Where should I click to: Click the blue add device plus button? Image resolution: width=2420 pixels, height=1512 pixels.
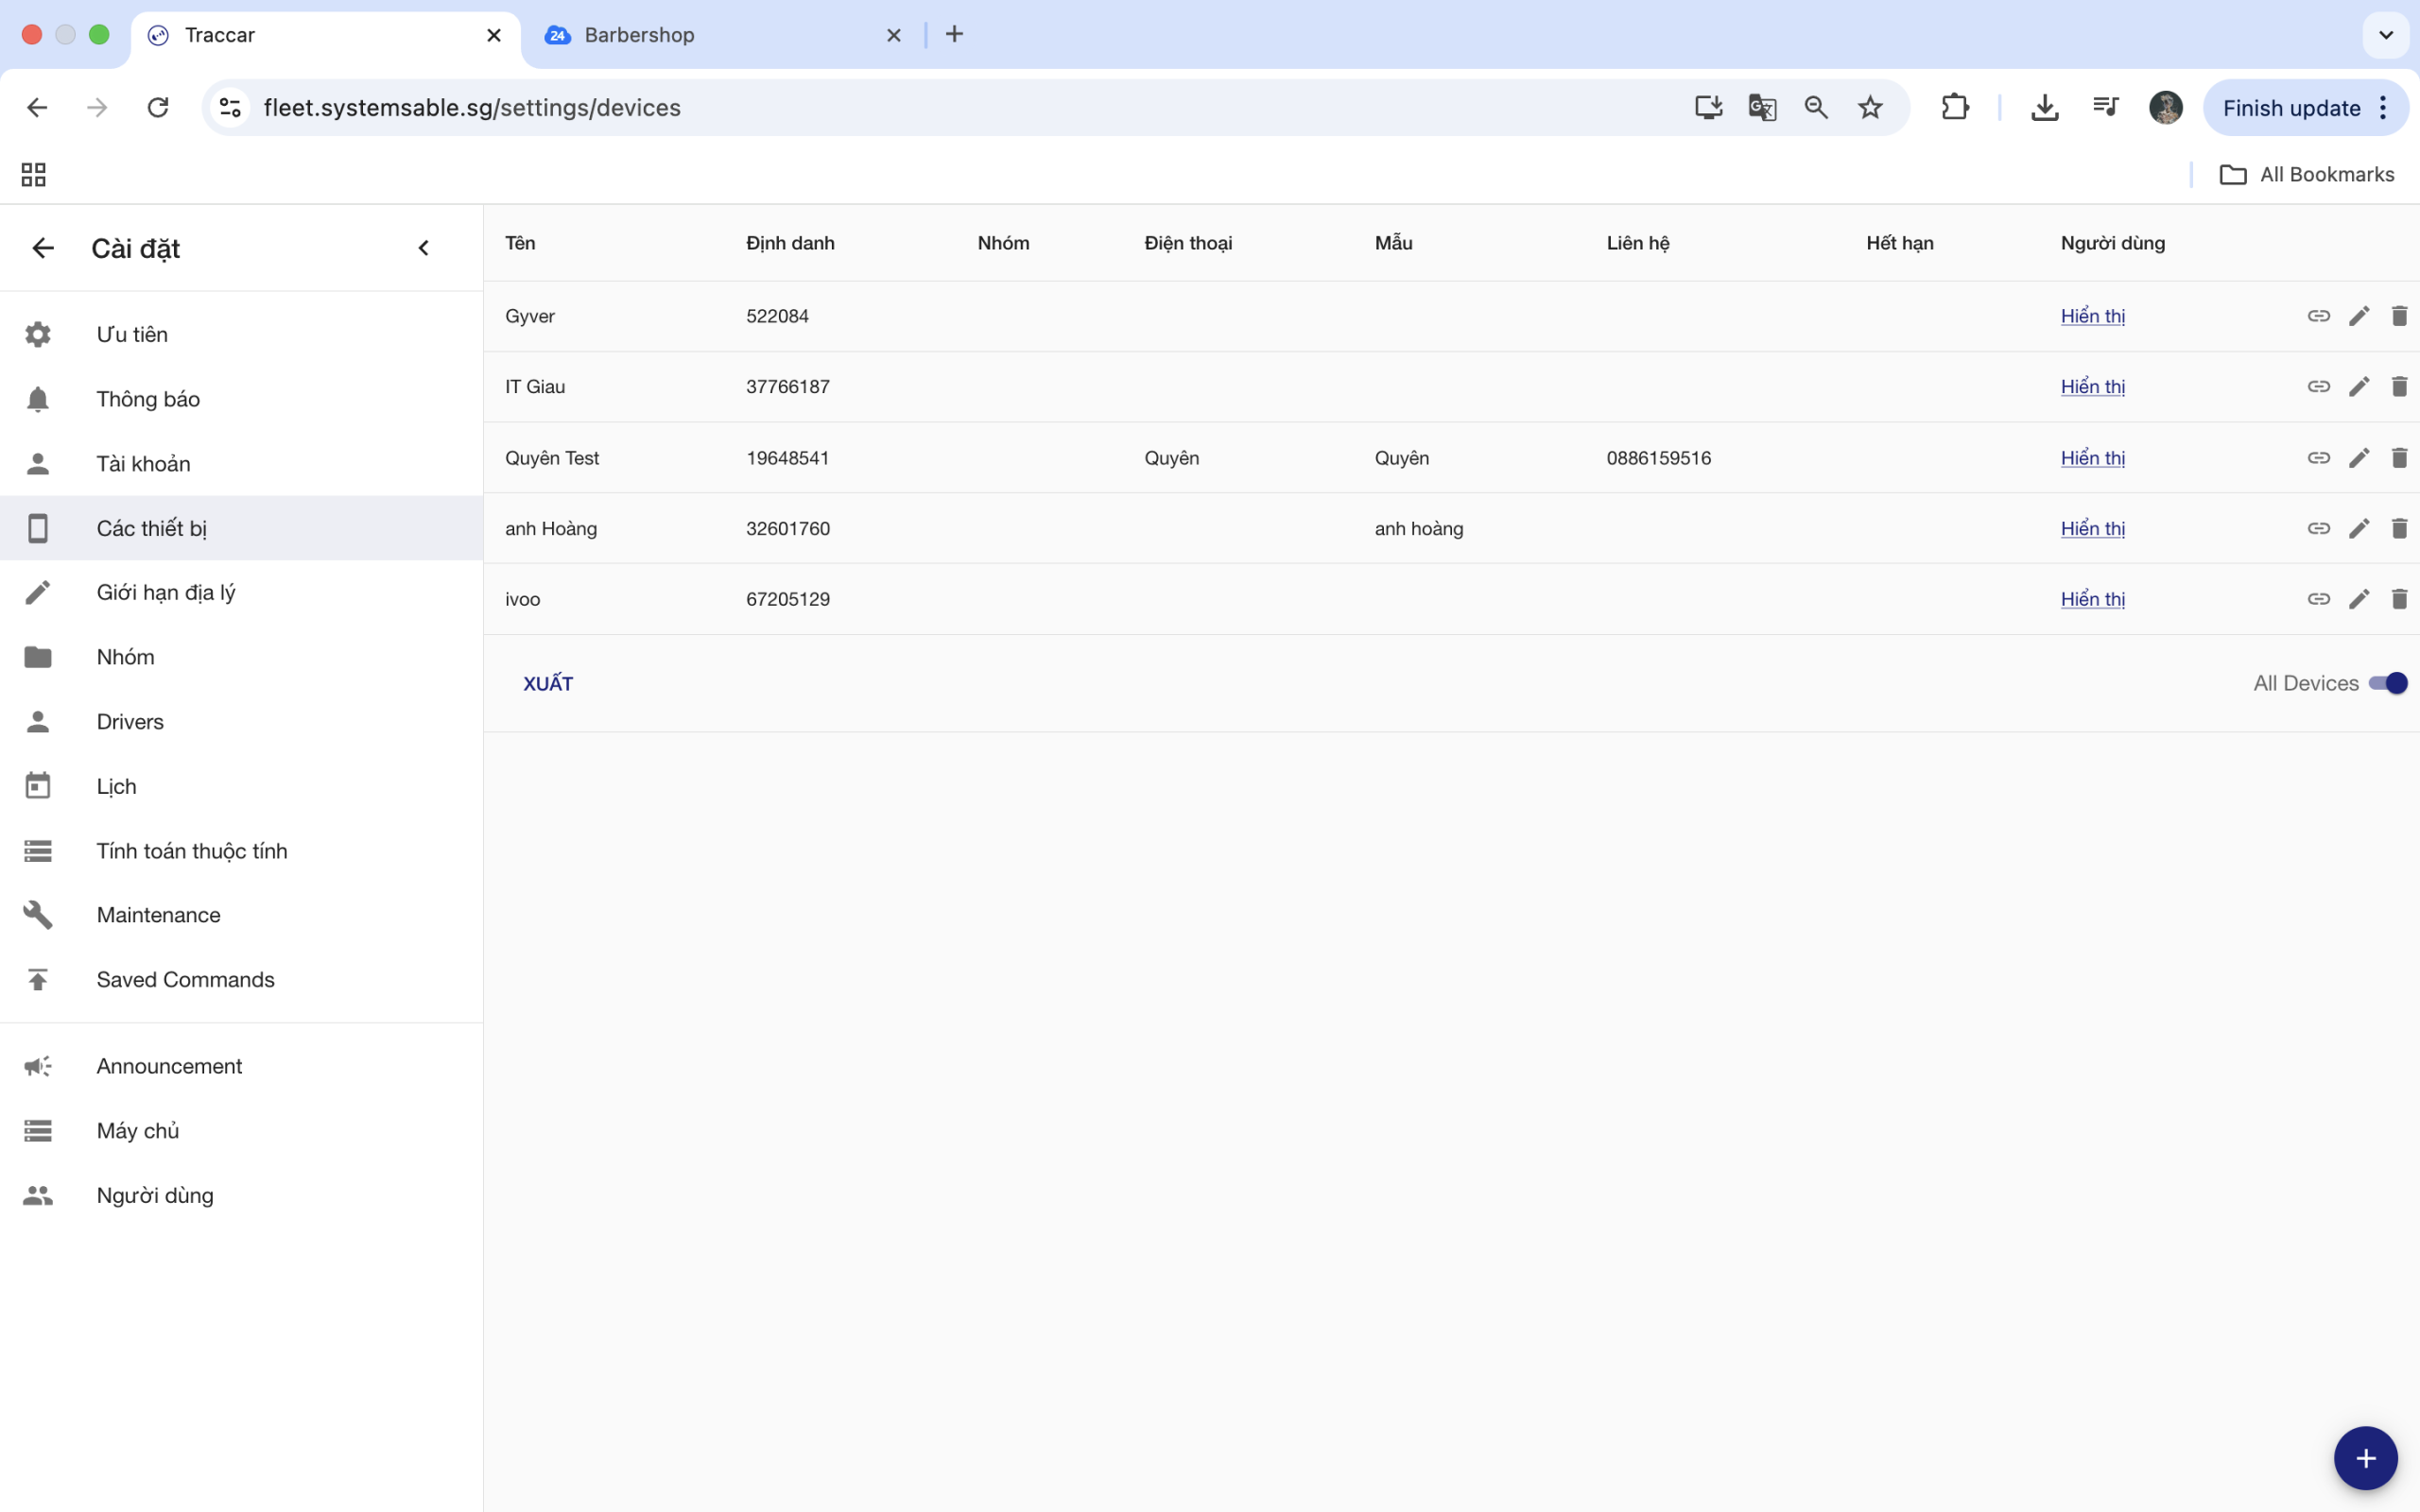(2365, 1458)
